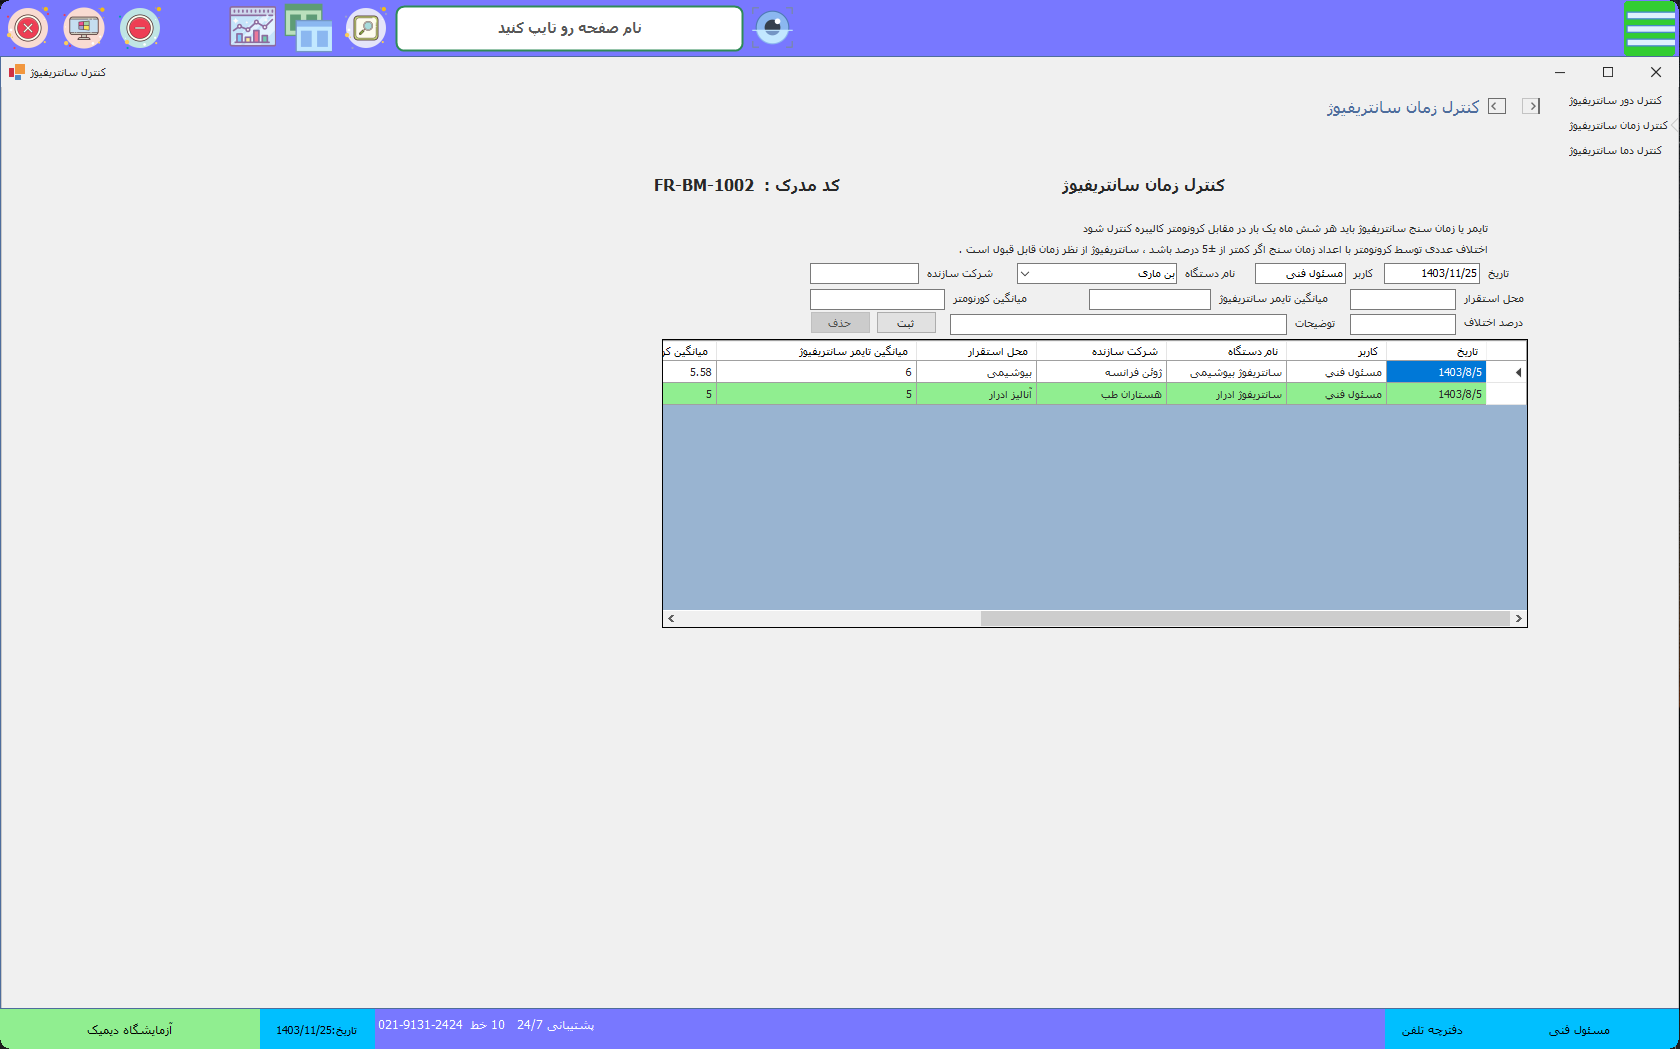Open the کنترل دور سانتریفیوژ page
The height and width of the screenshot is (1049, 1680).
click(1614, 101)
